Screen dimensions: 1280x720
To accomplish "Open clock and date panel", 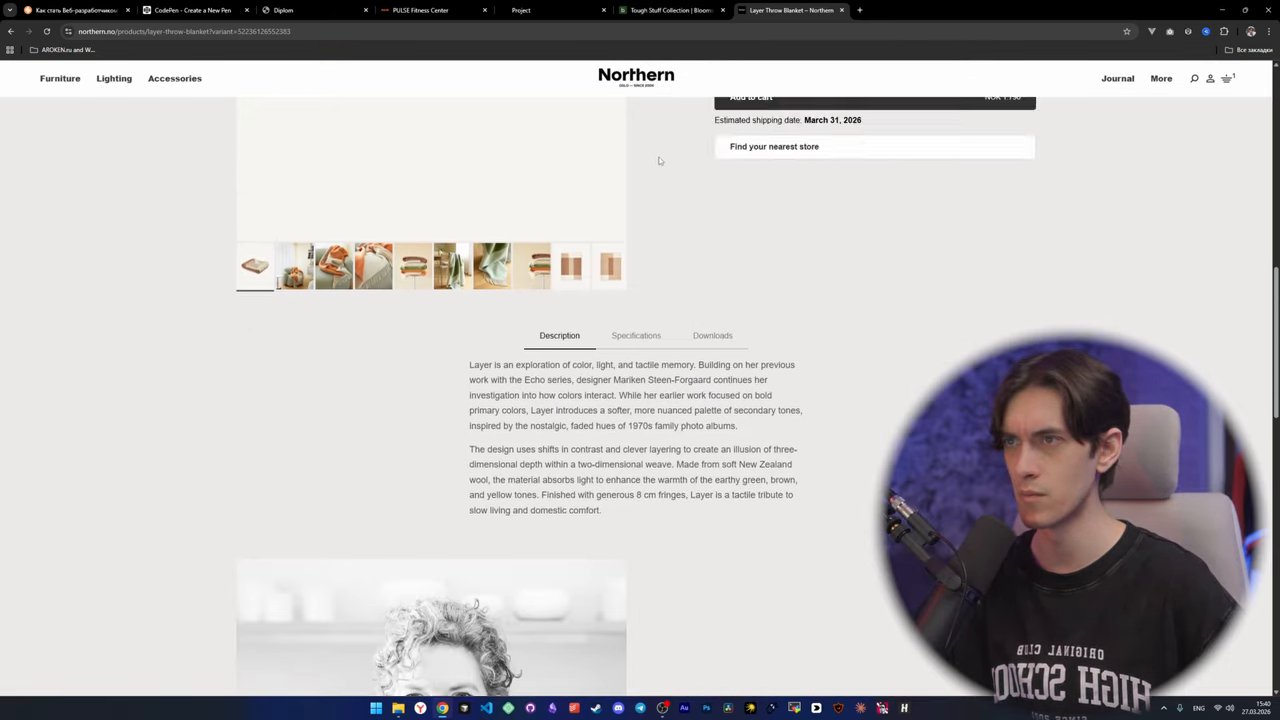I will (x=1256, y=708).
